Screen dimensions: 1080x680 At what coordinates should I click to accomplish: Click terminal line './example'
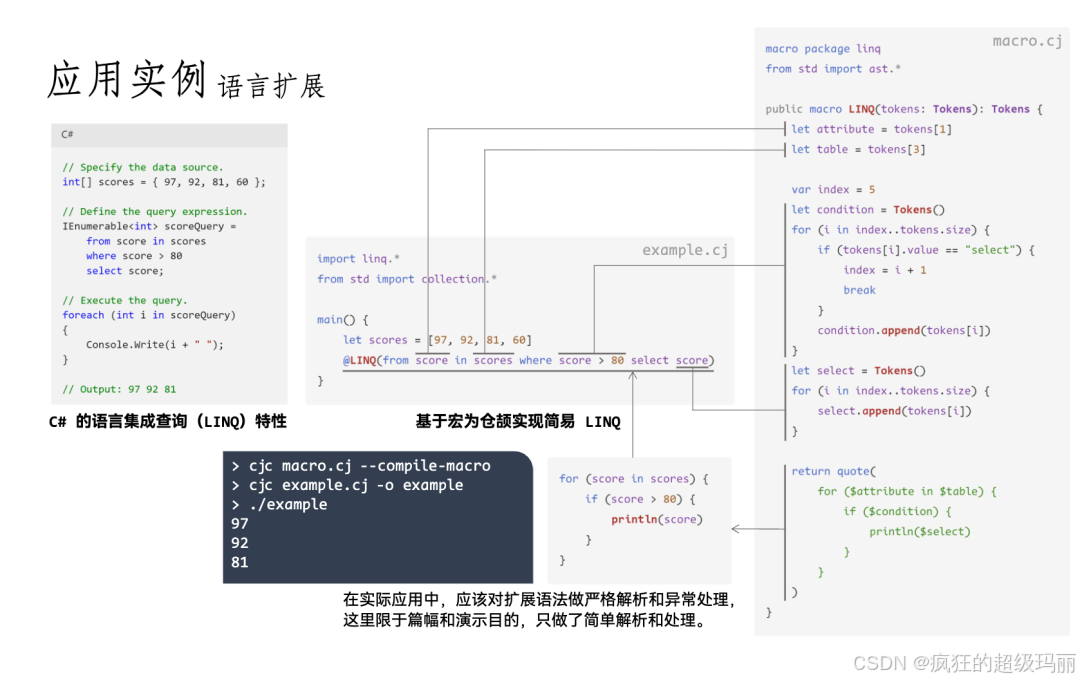[288, 504]
